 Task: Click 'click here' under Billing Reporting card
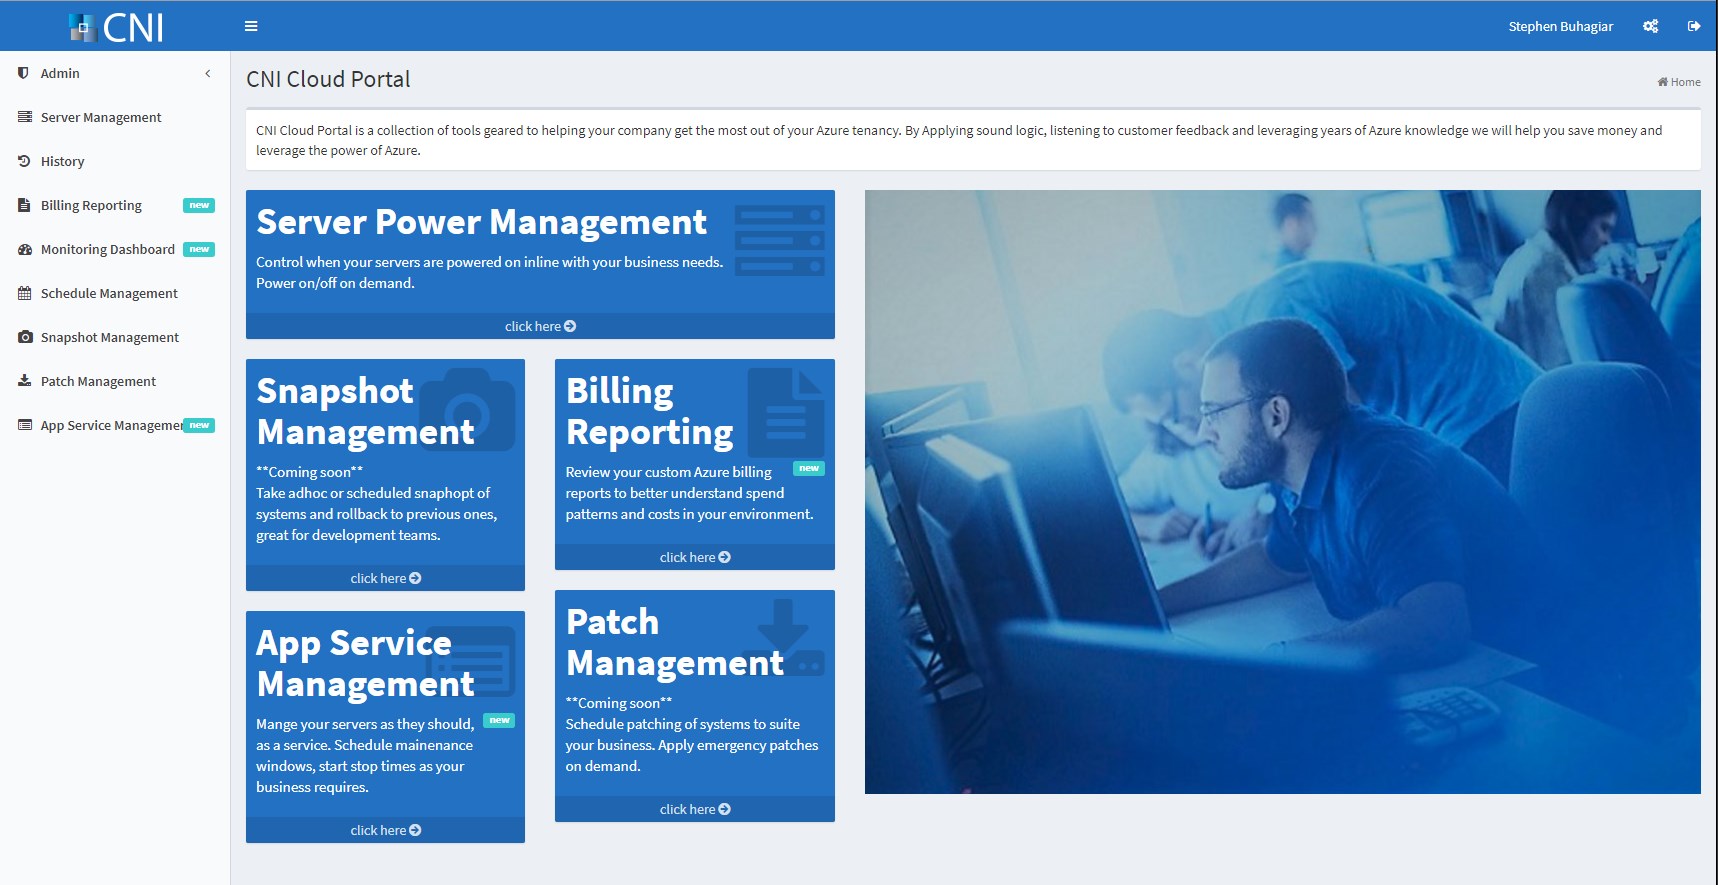[x=695, y=557]
